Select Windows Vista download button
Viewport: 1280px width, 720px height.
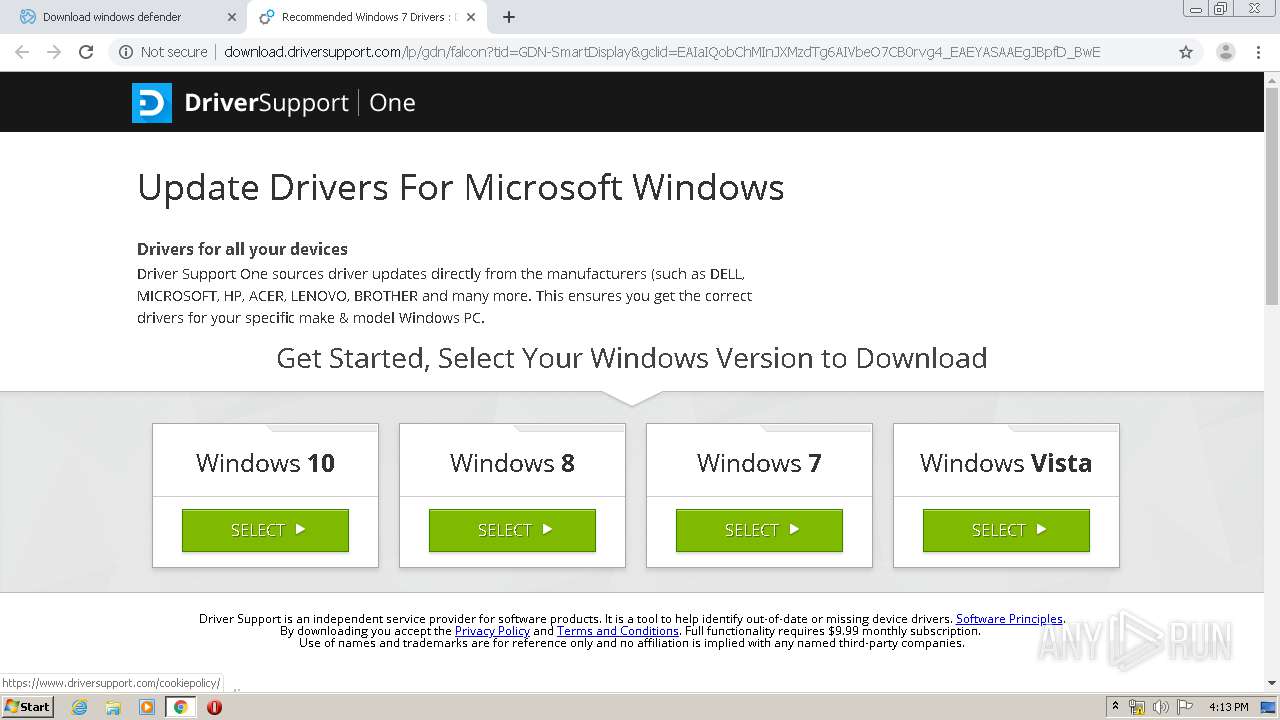click(x=1006, y=530)
